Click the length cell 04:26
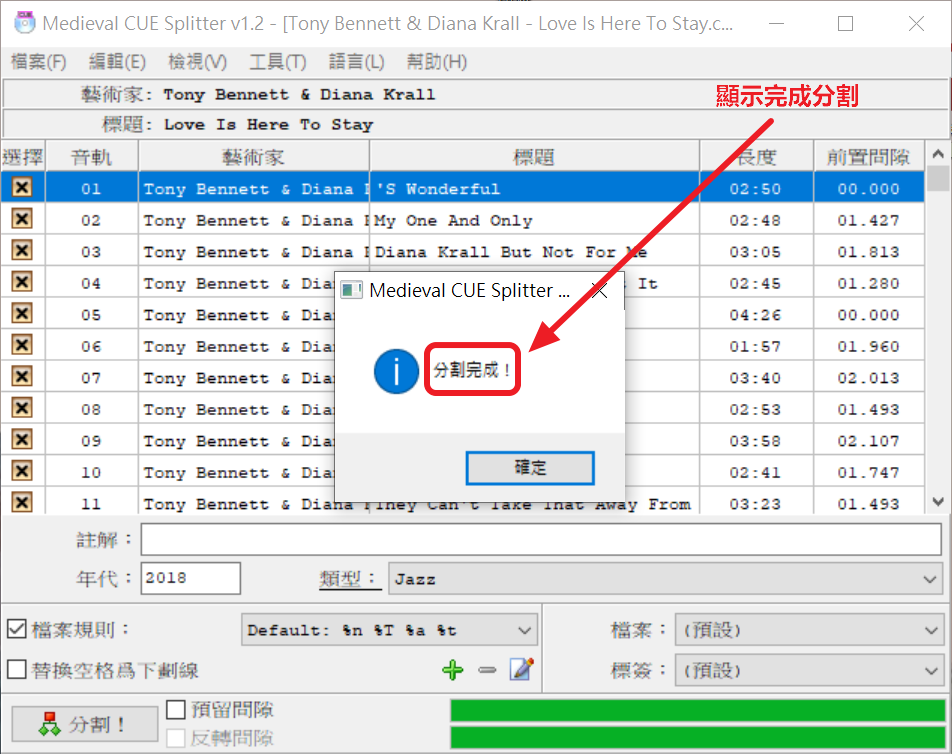 click(755, 315)
